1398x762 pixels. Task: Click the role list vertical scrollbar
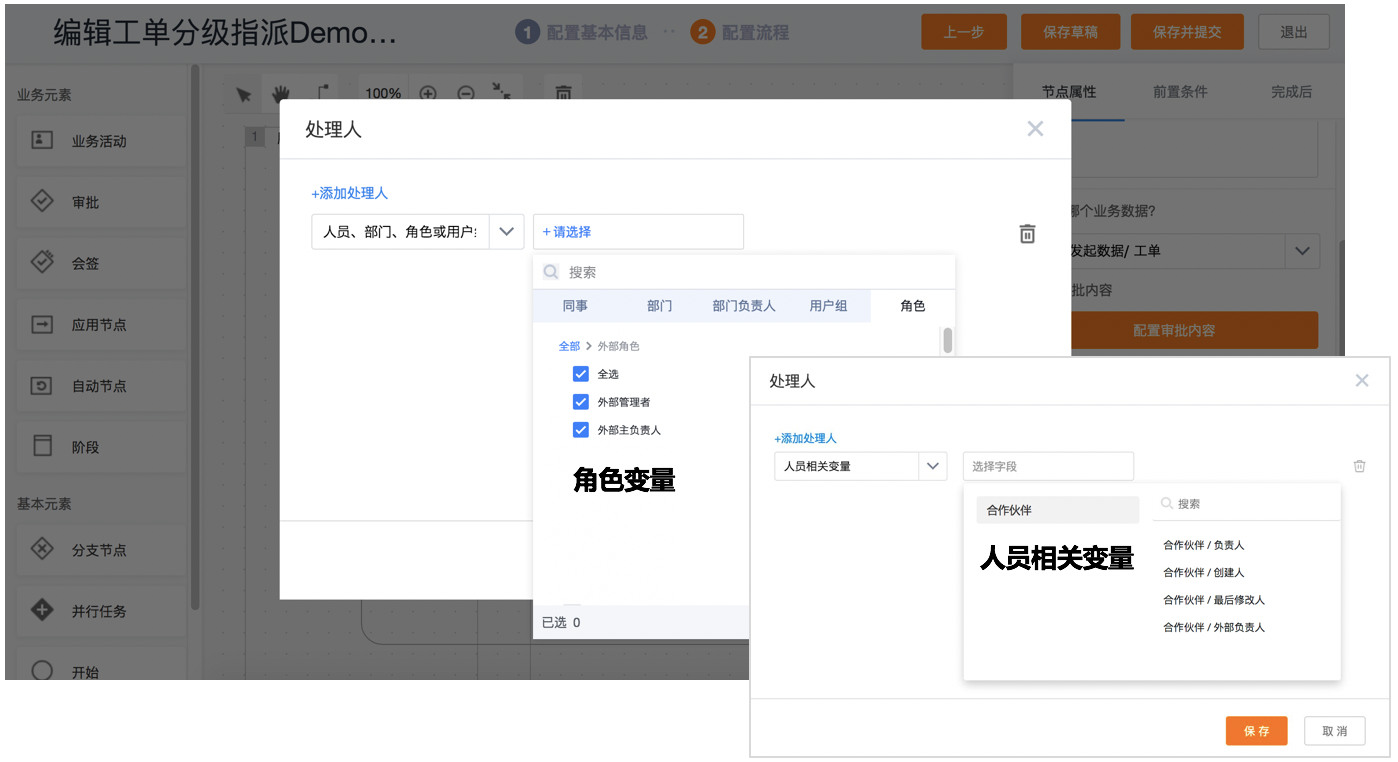947,340
